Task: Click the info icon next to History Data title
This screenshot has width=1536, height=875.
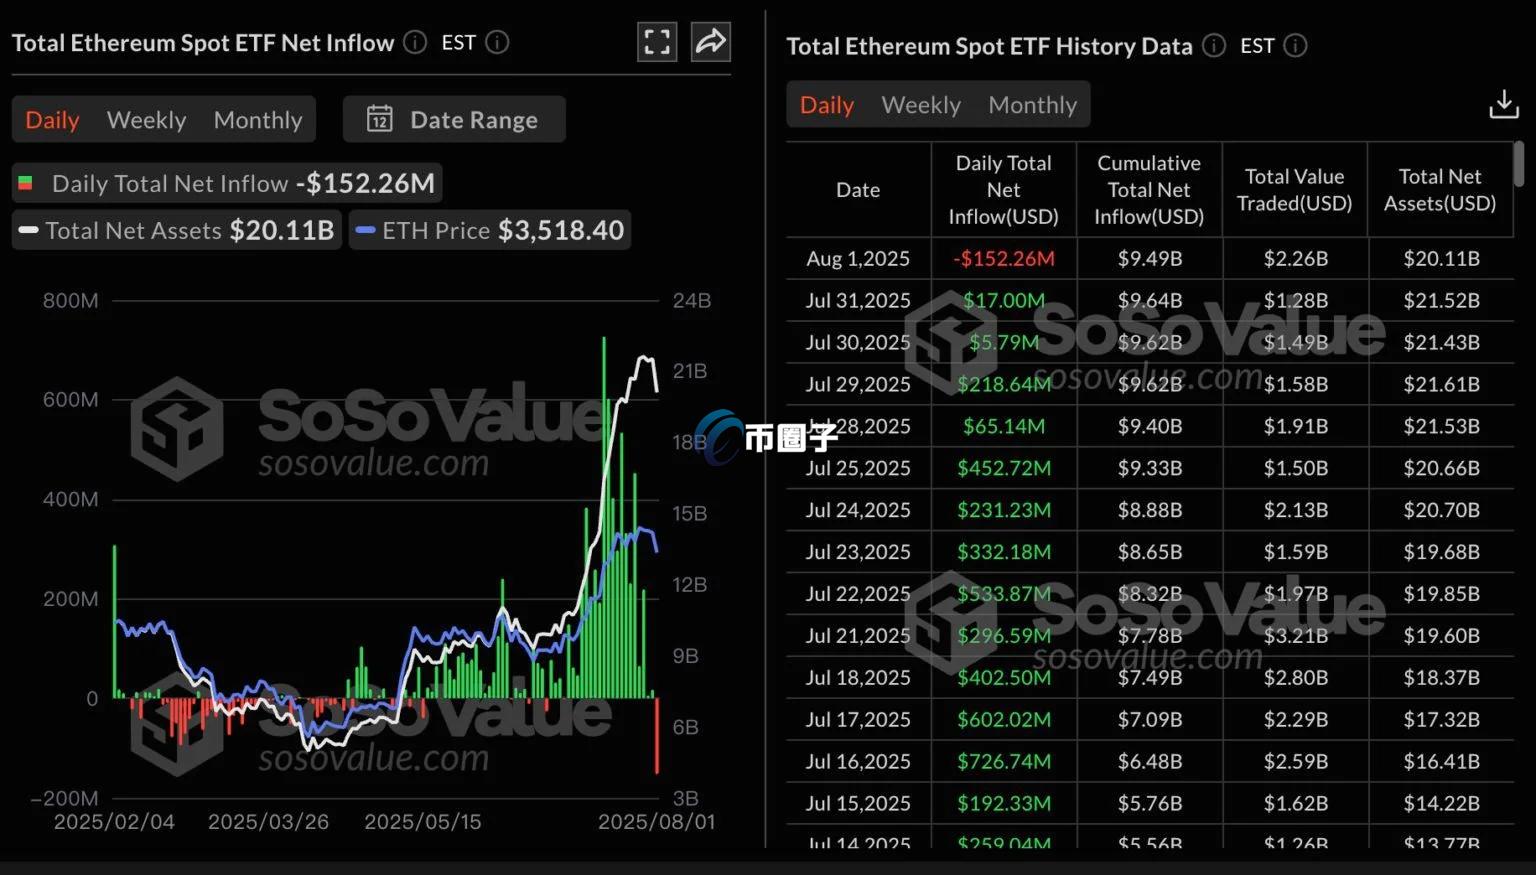Action: [1213, 46]
